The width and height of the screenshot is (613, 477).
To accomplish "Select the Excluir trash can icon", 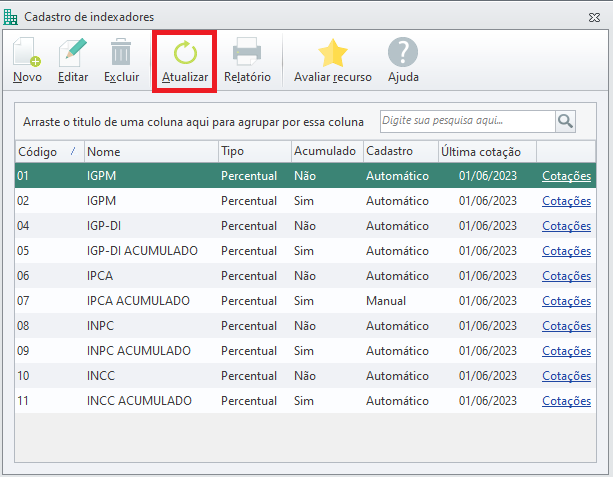I will 121,52.
